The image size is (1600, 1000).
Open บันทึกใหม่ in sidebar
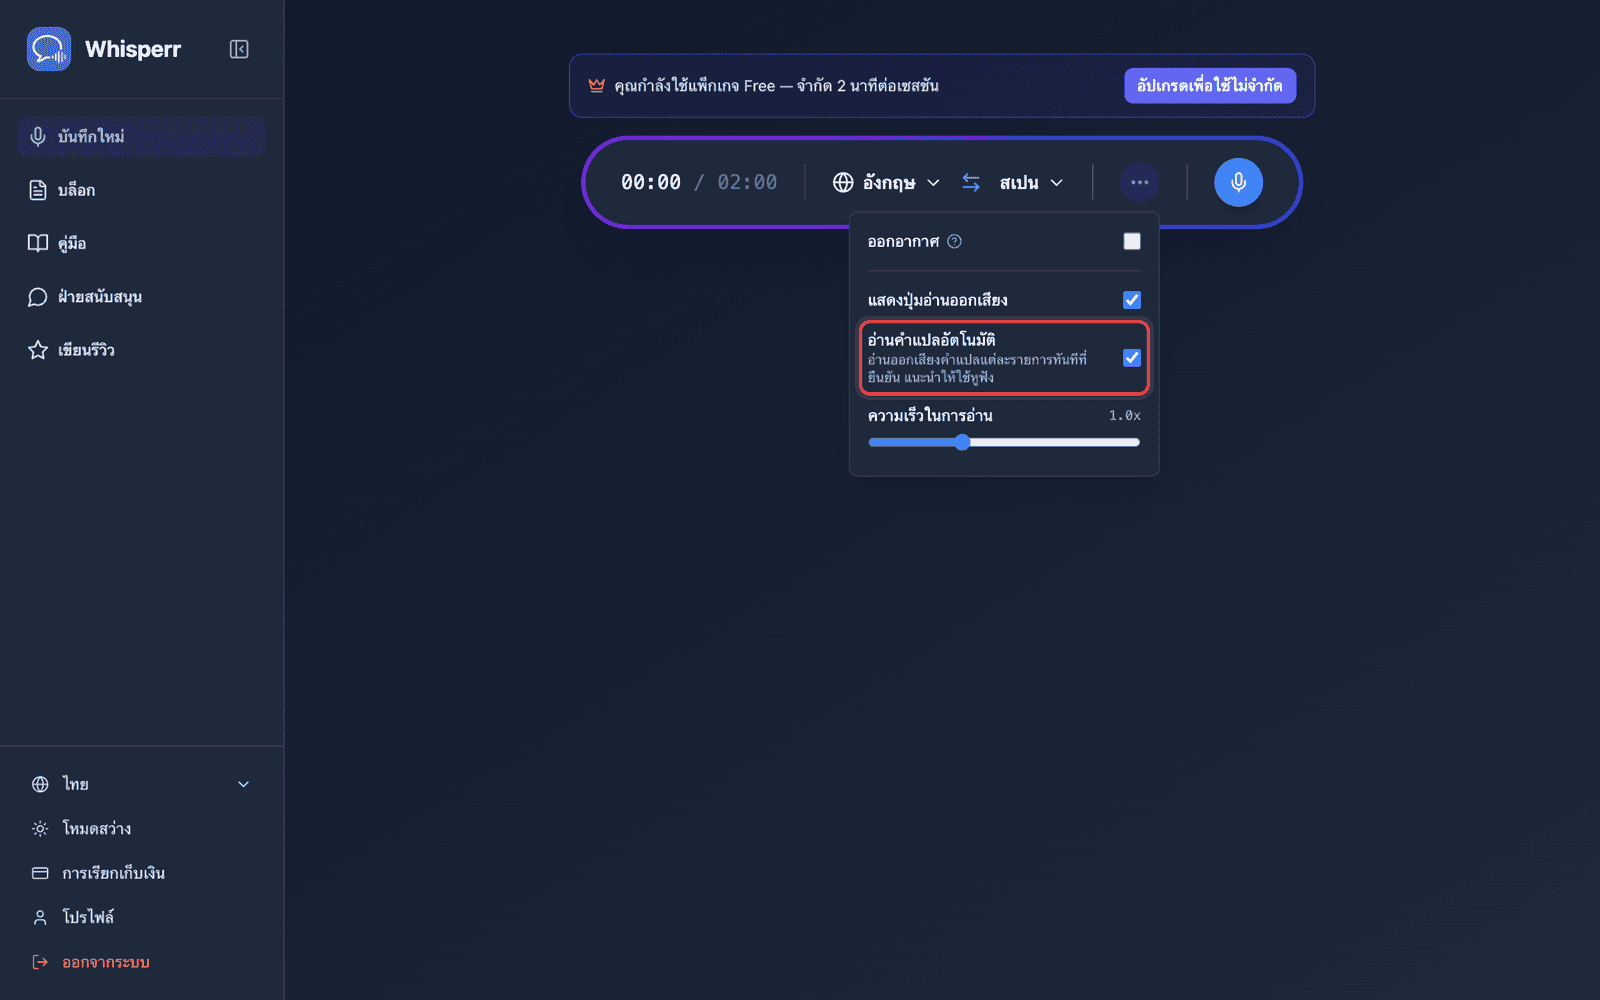[x=141, y=136]
